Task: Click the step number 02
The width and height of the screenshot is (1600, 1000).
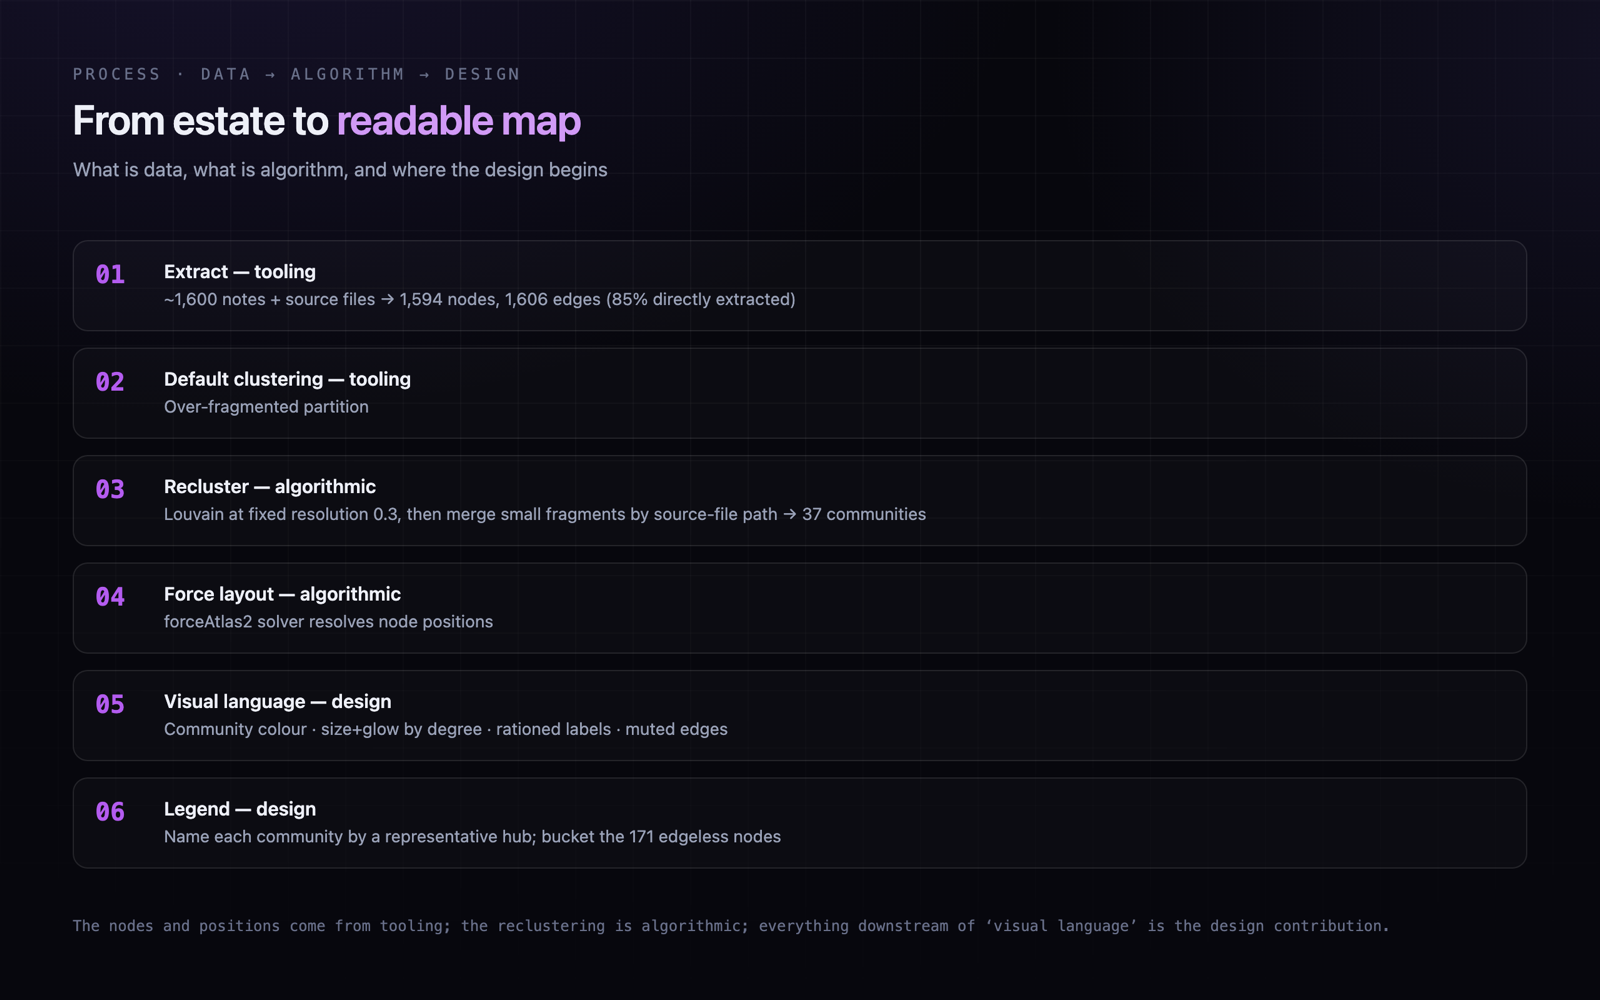Action: click(110, 382)
